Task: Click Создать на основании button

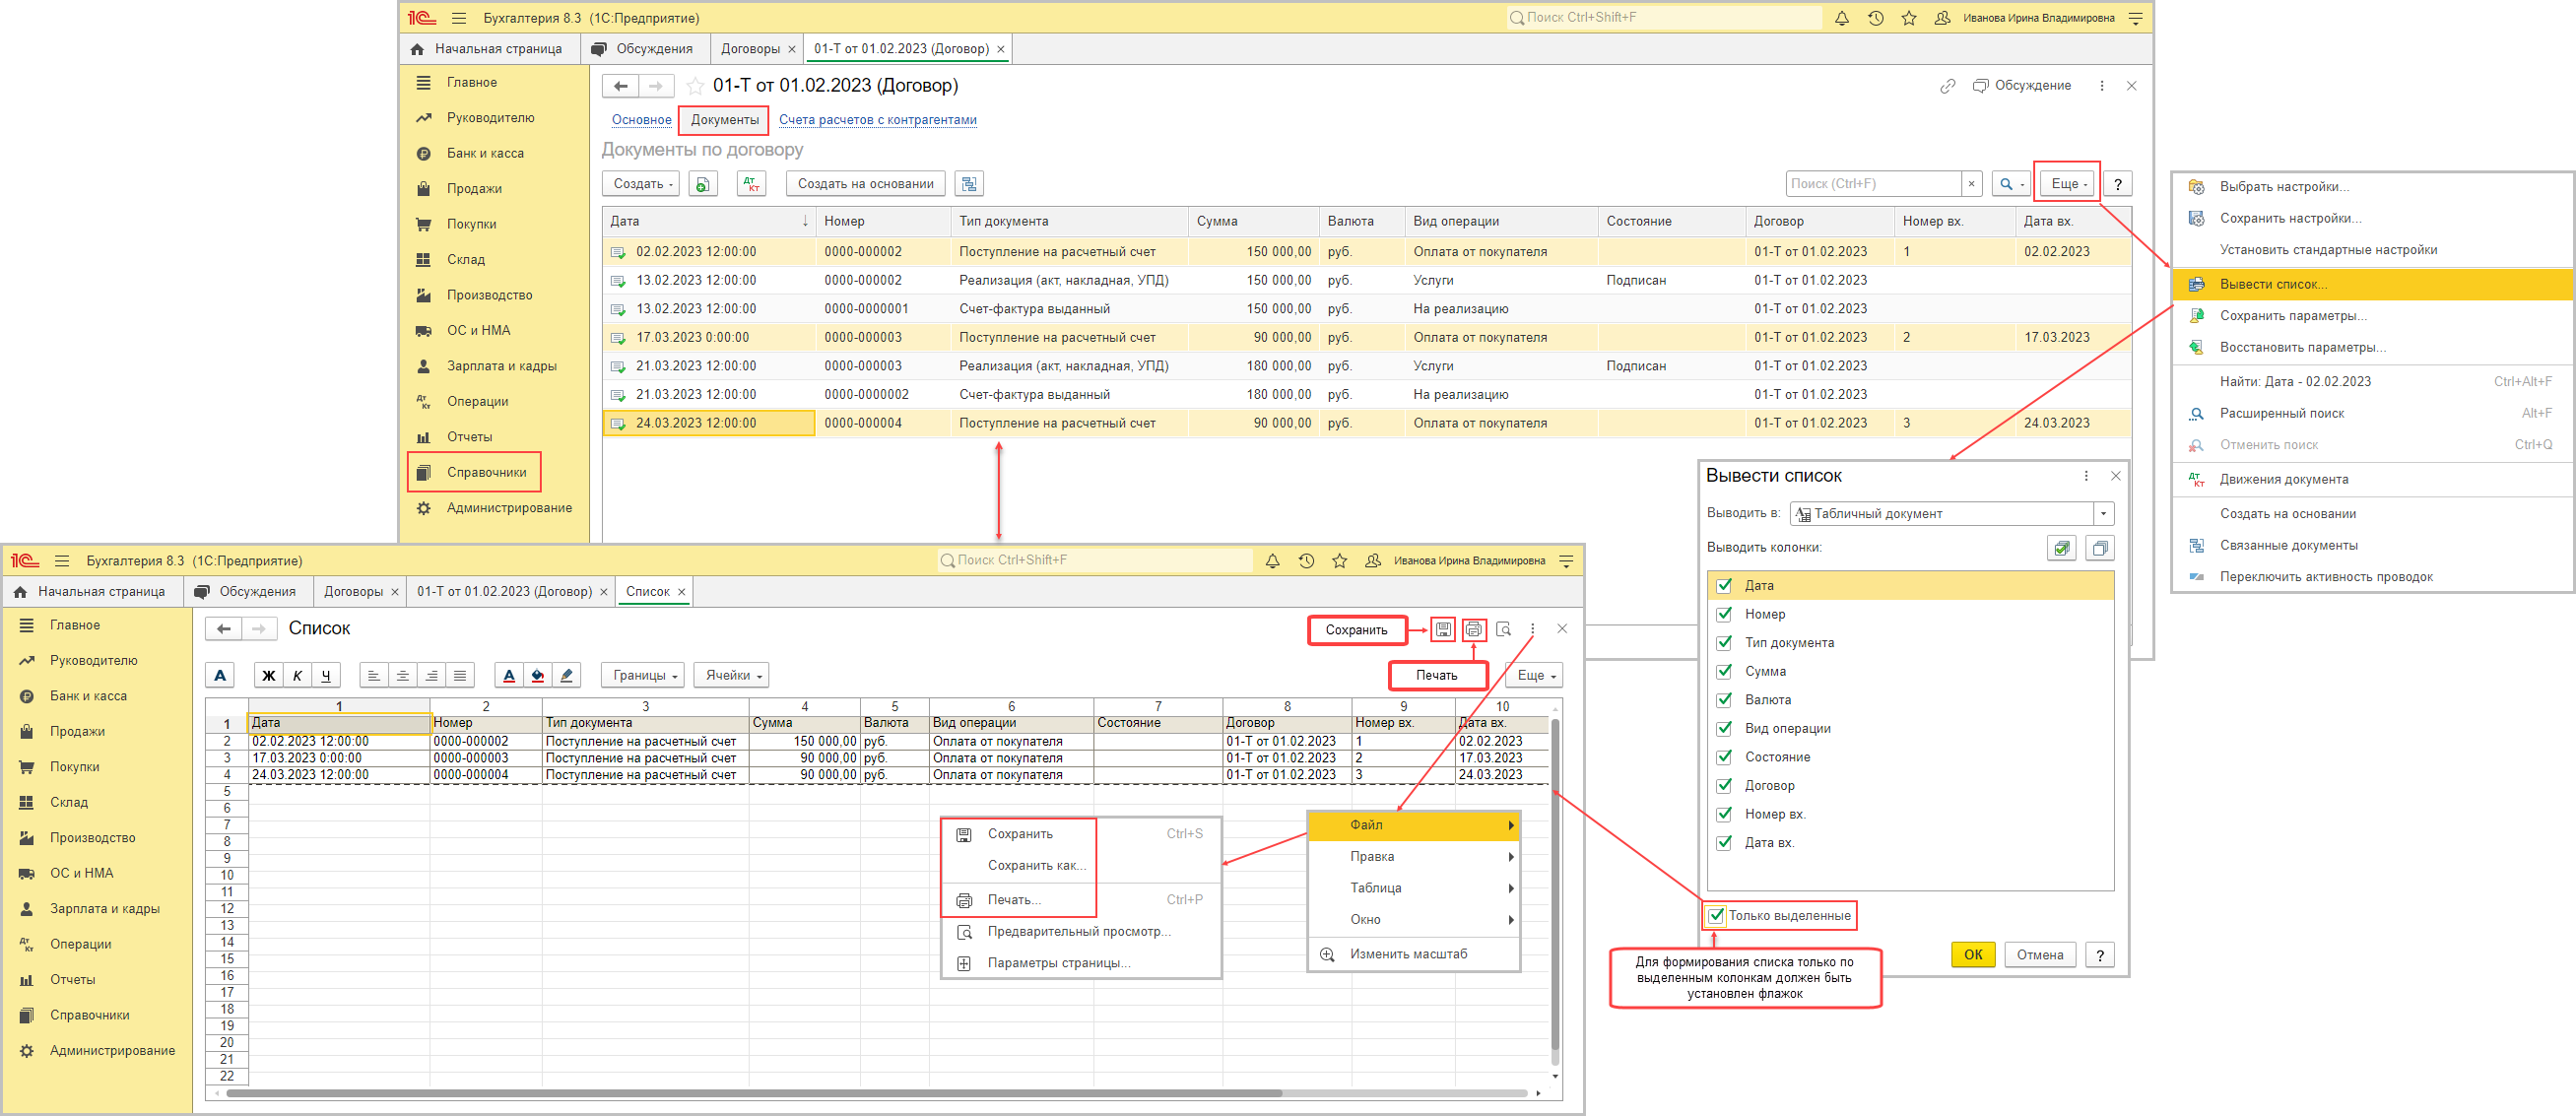Action: coord(865,184)
